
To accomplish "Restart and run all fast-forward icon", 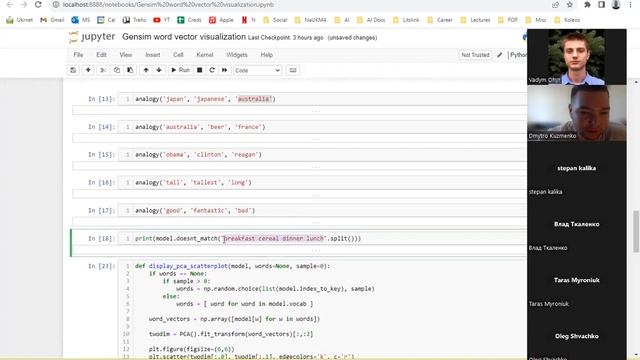I will pos(224,70).
